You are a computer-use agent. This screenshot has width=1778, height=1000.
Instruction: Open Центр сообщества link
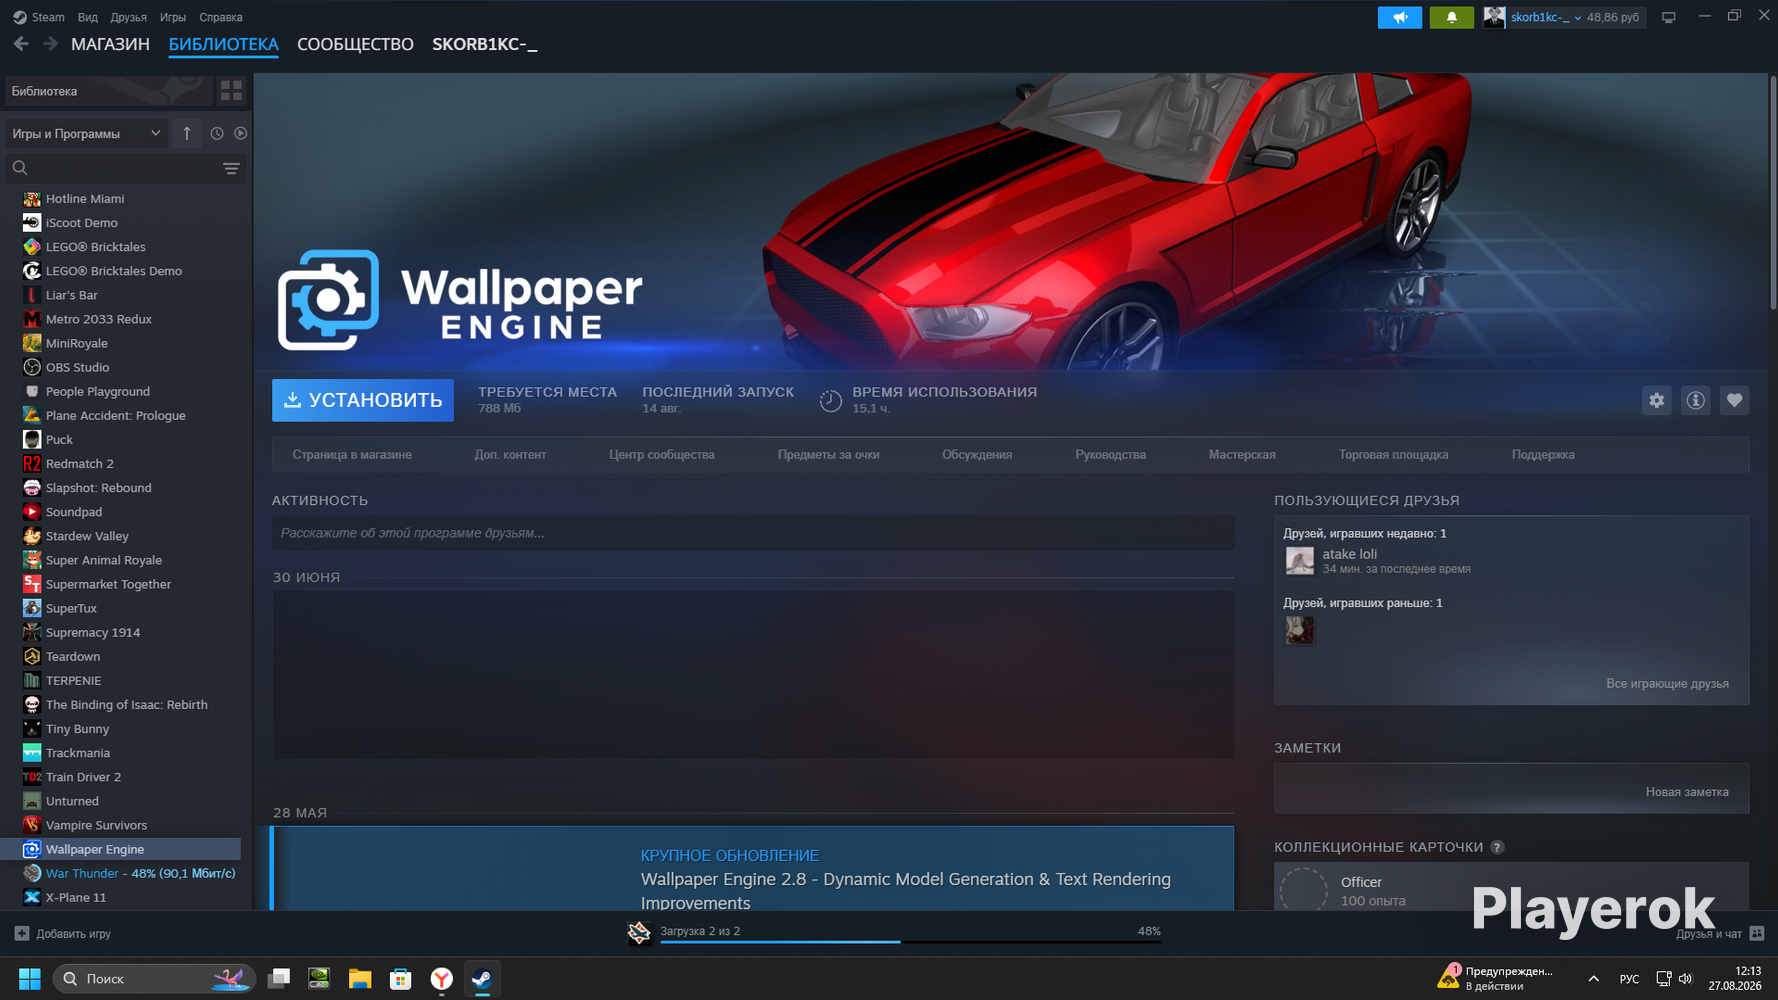coord(662,455)
